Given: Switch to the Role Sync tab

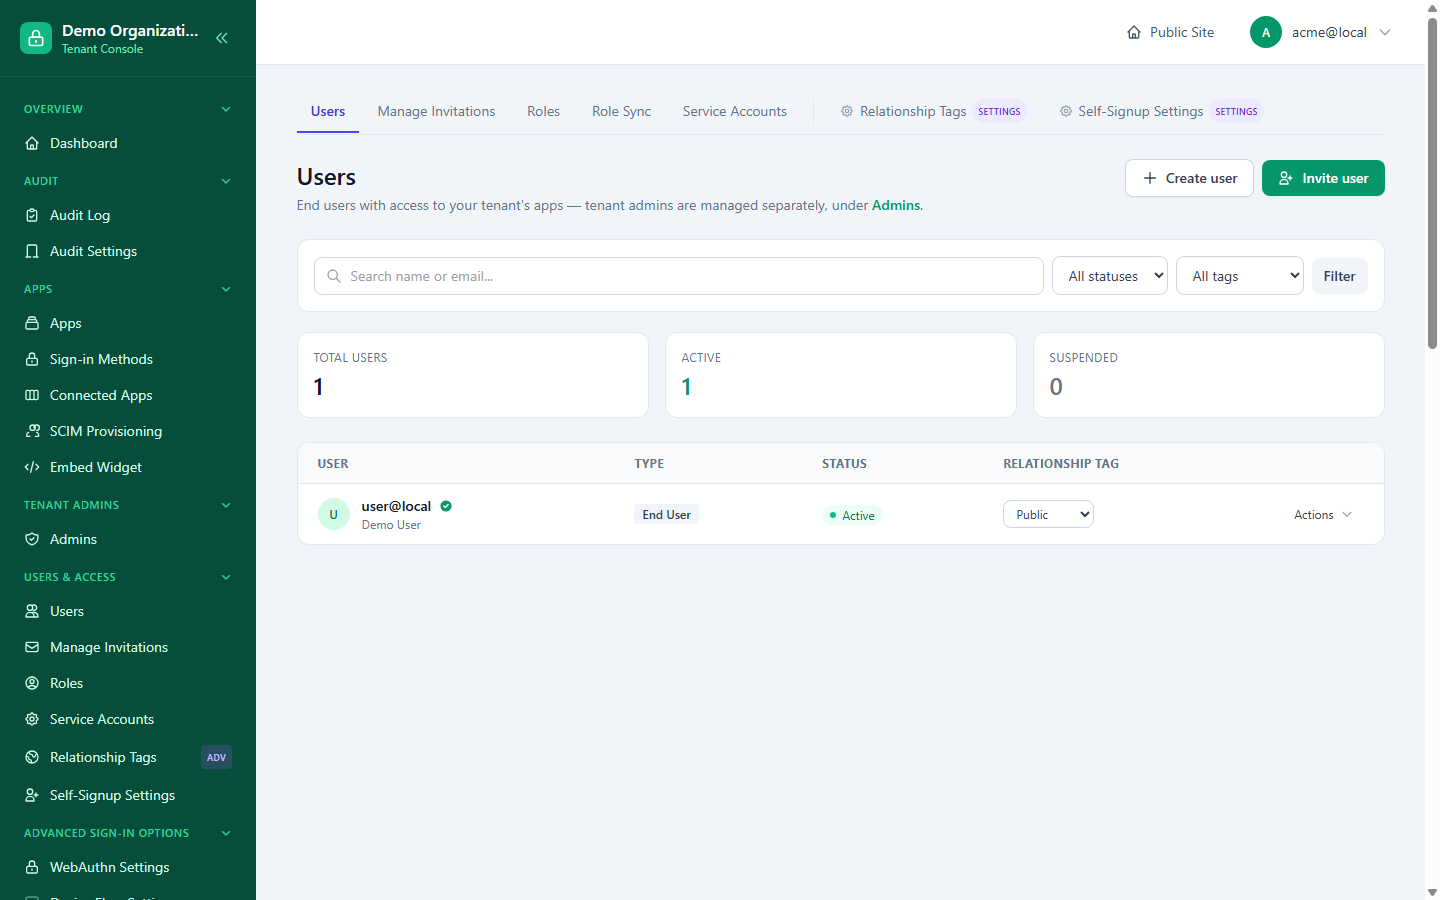Looking at the screenshot, I should (x=621, y=111).
